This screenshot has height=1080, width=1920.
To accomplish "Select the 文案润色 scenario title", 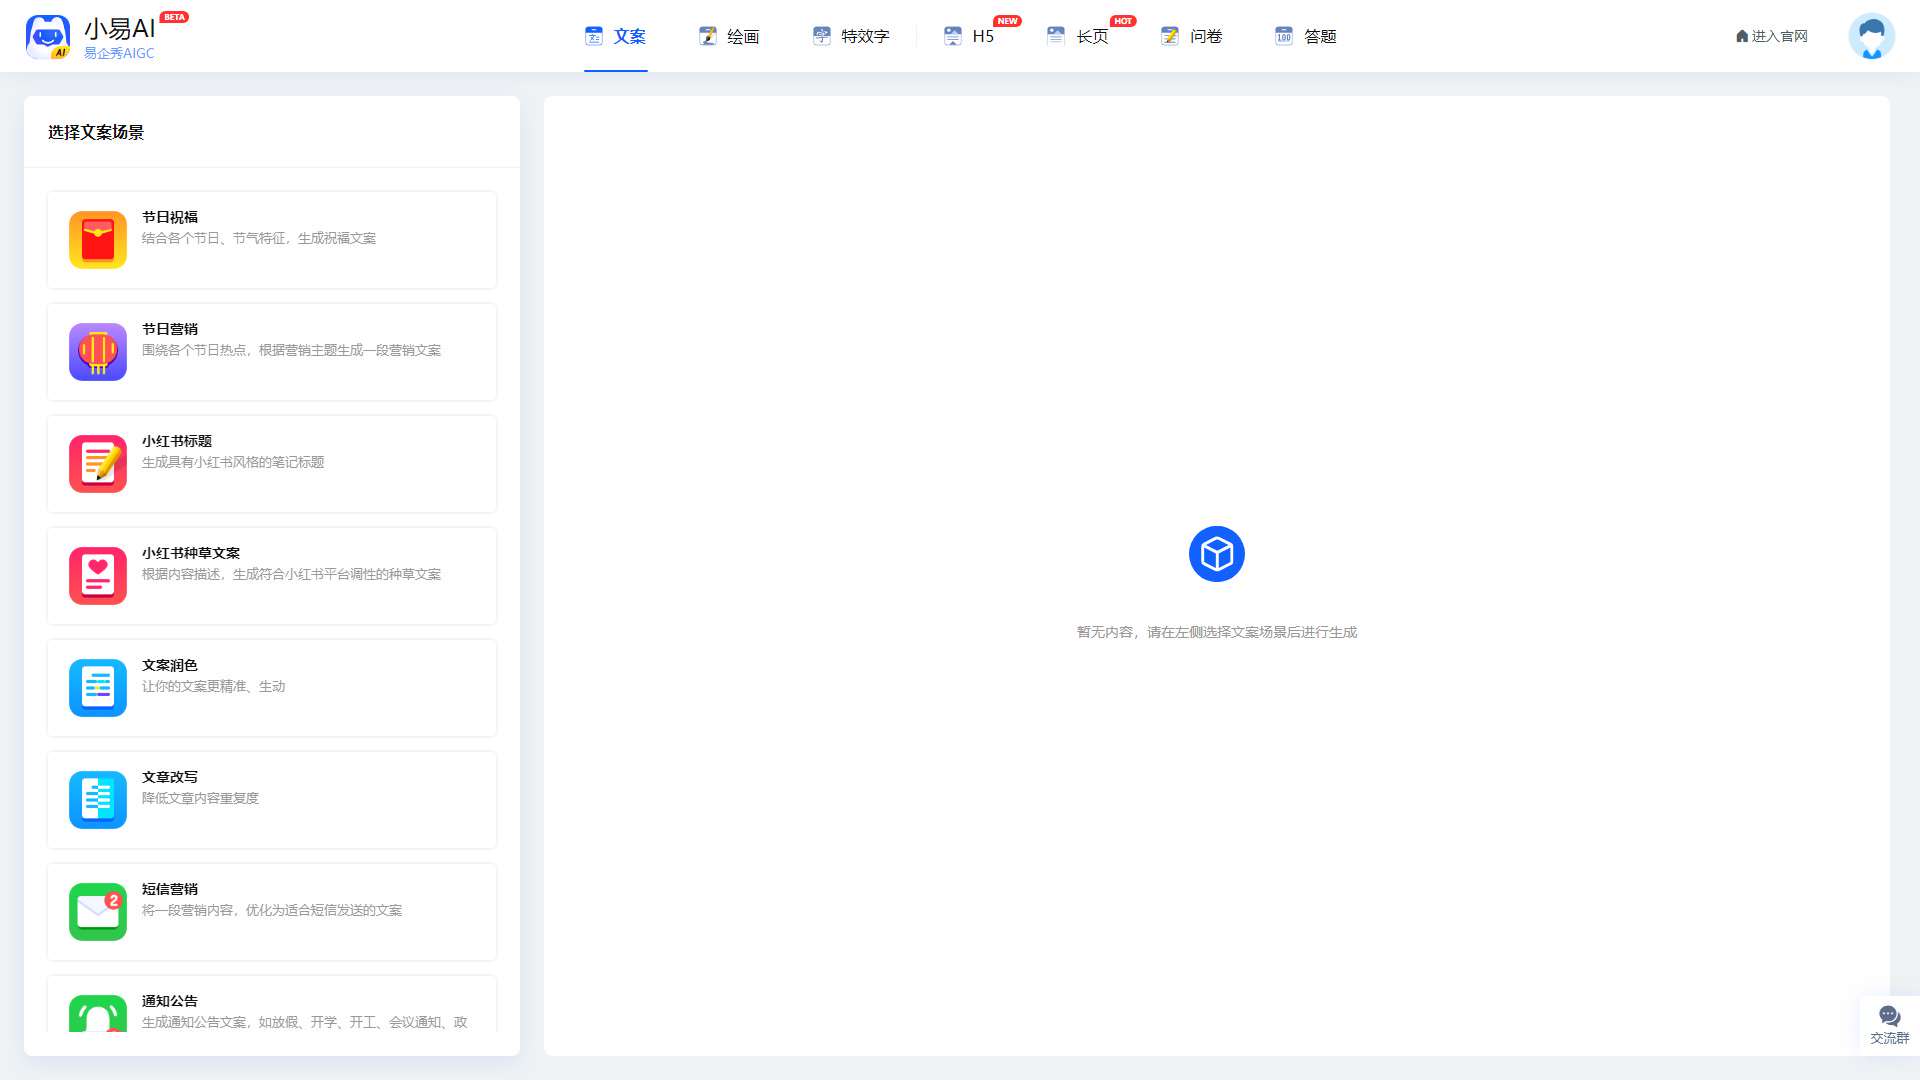I will pyautogui.click(x=170, y=665).
